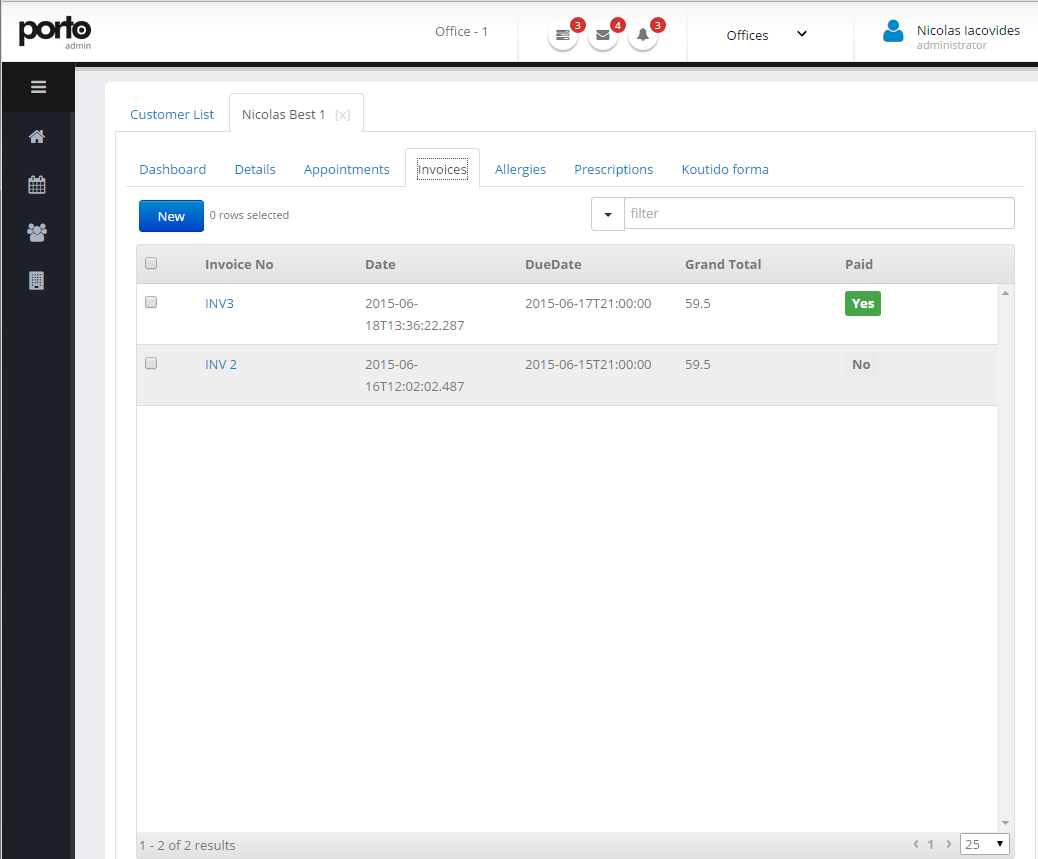Switch to the Customer List tab
Screen dimensions: 1038x859
pos(172,114)
